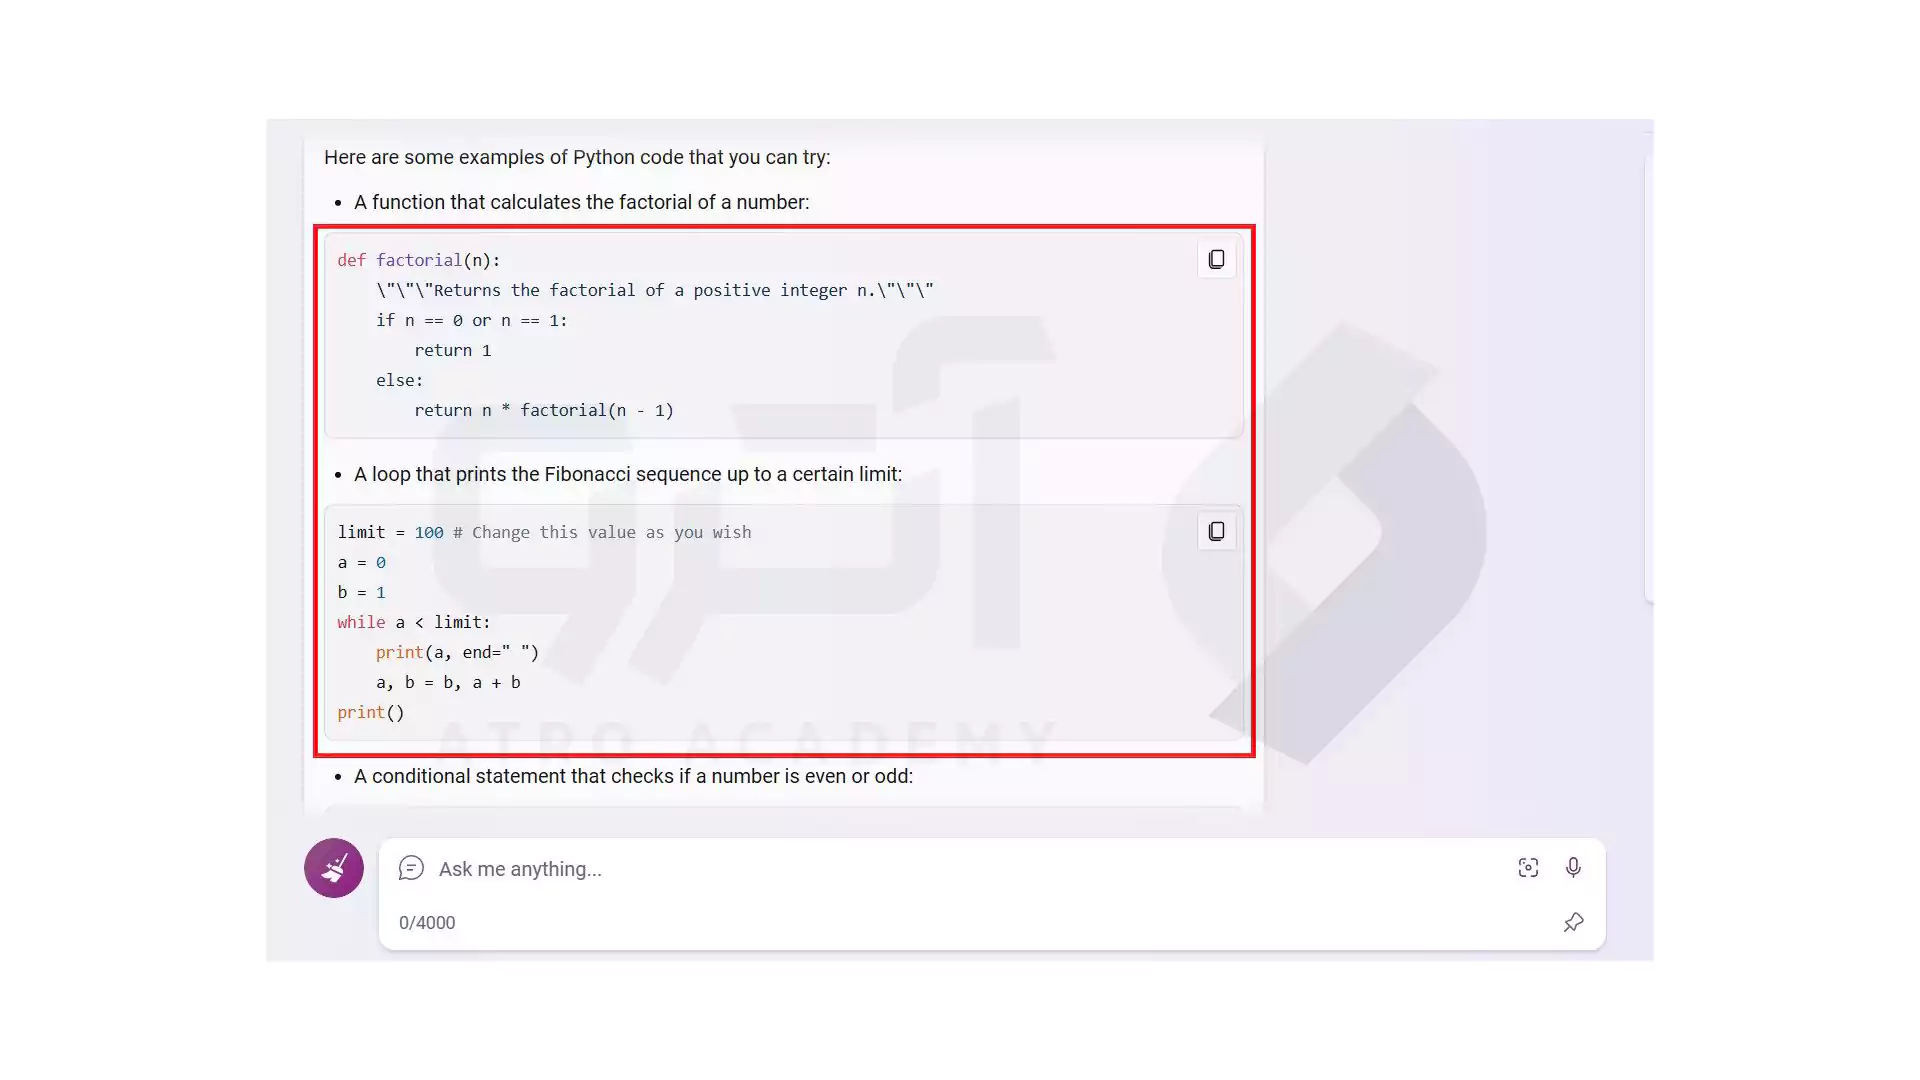This screenshot has width=1920, height=1080.
Task: Click the chat assistant avatar icon
Action: (x=334, y=866)
